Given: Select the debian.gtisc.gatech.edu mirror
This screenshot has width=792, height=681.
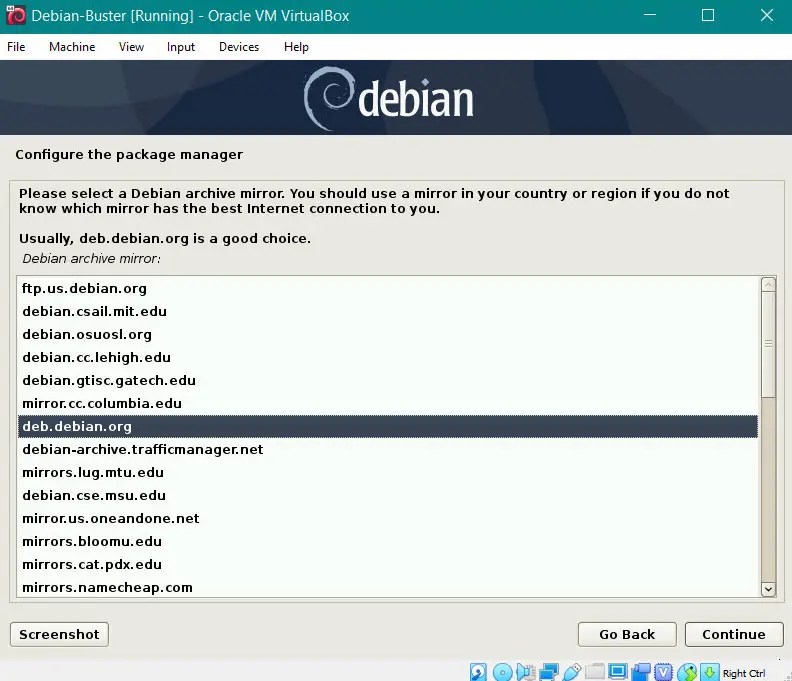Looking at the screenshot, I should 388,380.
